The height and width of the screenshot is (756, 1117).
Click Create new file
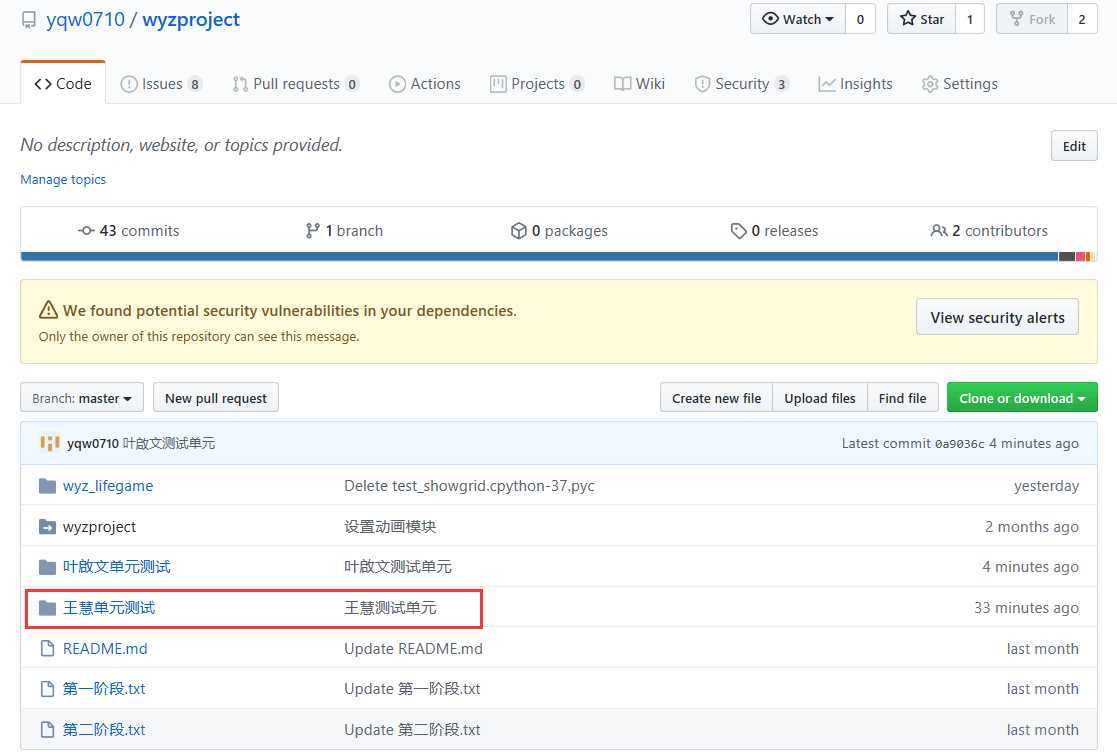716,398
